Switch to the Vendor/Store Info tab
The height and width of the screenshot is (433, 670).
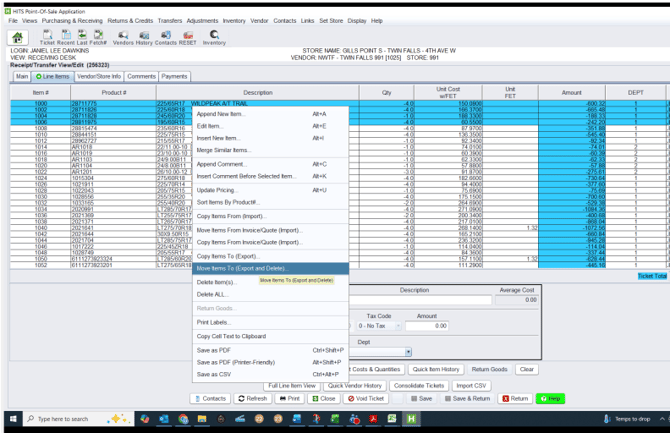[x=99, y=77]
